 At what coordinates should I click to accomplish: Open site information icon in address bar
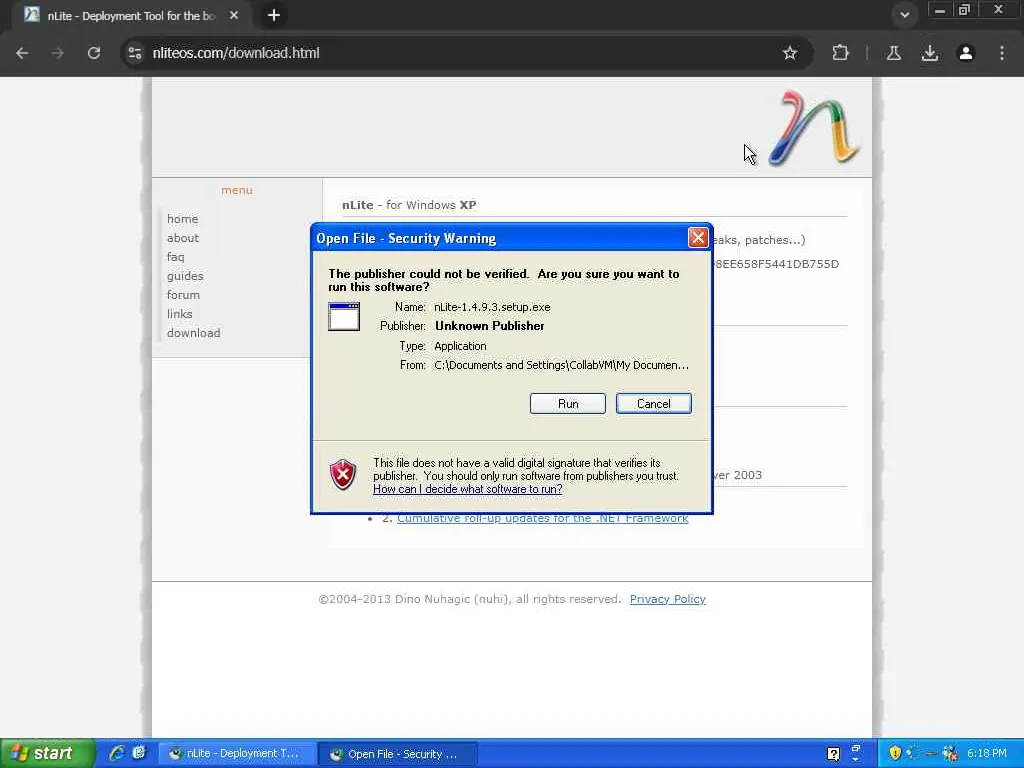coord(135,53)
